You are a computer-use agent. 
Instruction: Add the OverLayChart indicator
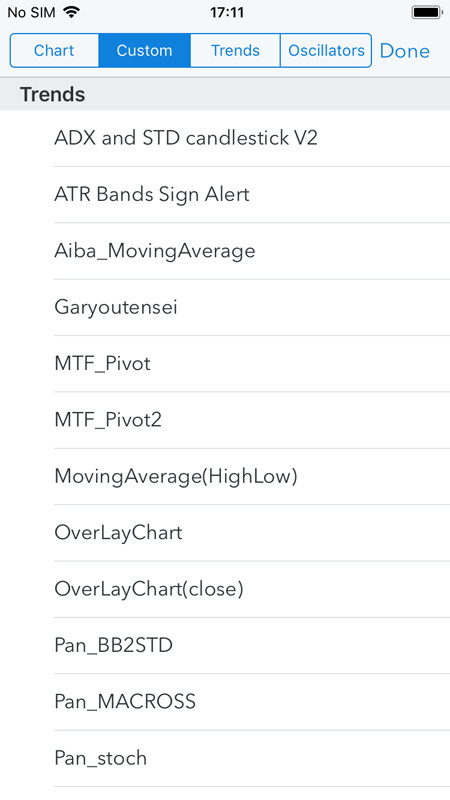point(225,533)
